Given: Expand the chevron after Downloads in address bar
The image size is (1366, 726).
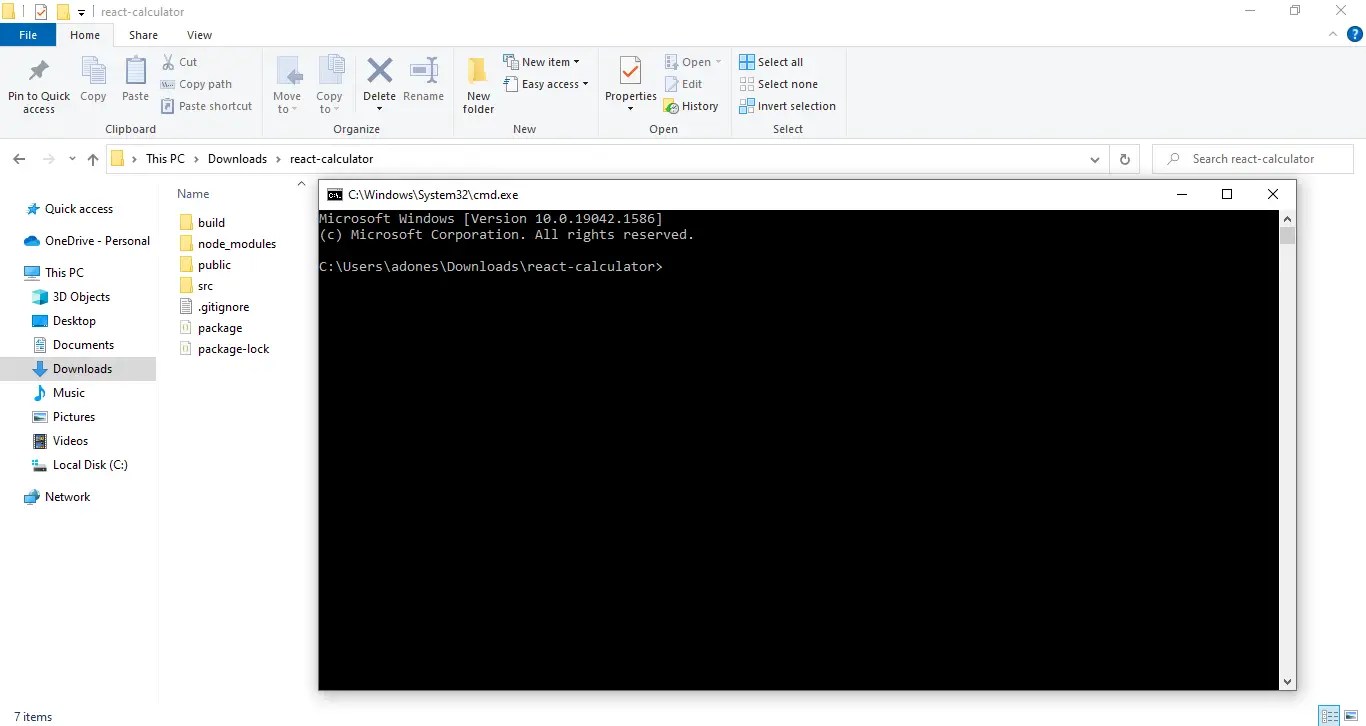Looking at the screenshot, I should pos(279,159).
